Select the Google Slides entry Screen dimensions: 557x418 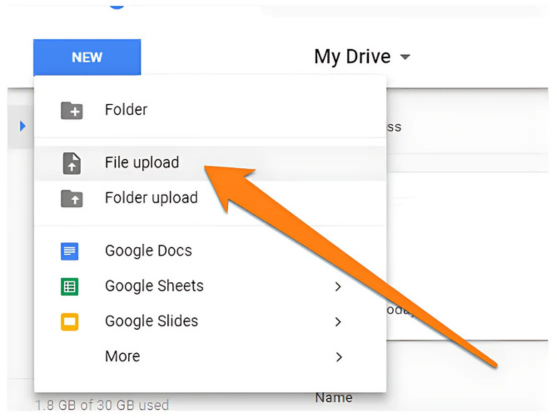pyautogui.click(x=210, y=321)
